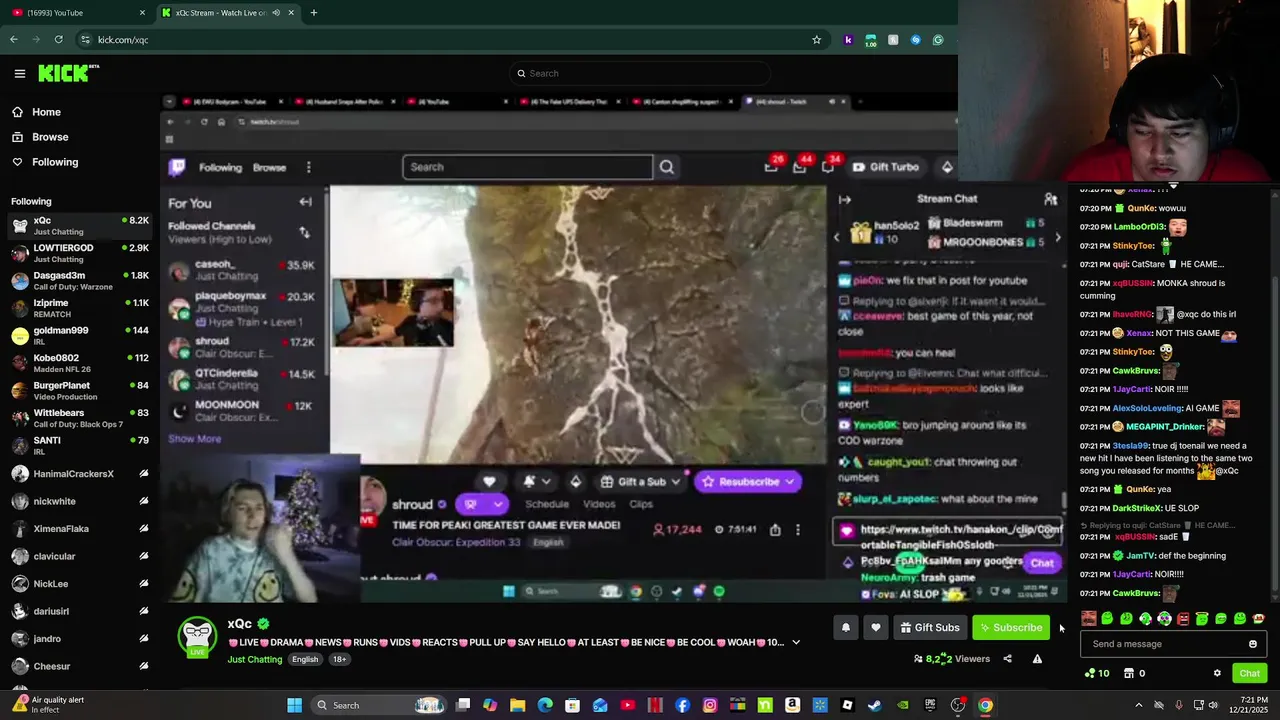Reload the kick.com page

[58, 40]
